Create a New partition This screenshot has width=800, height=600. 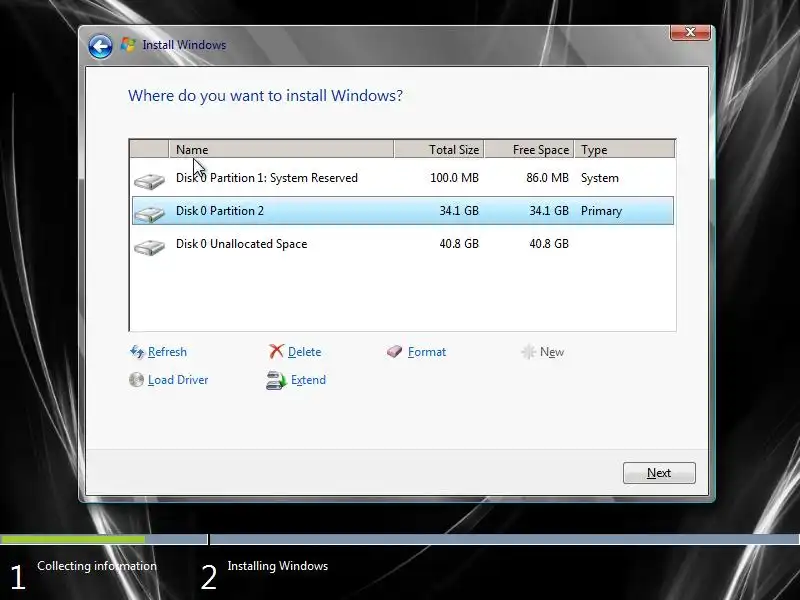[552, 352]
